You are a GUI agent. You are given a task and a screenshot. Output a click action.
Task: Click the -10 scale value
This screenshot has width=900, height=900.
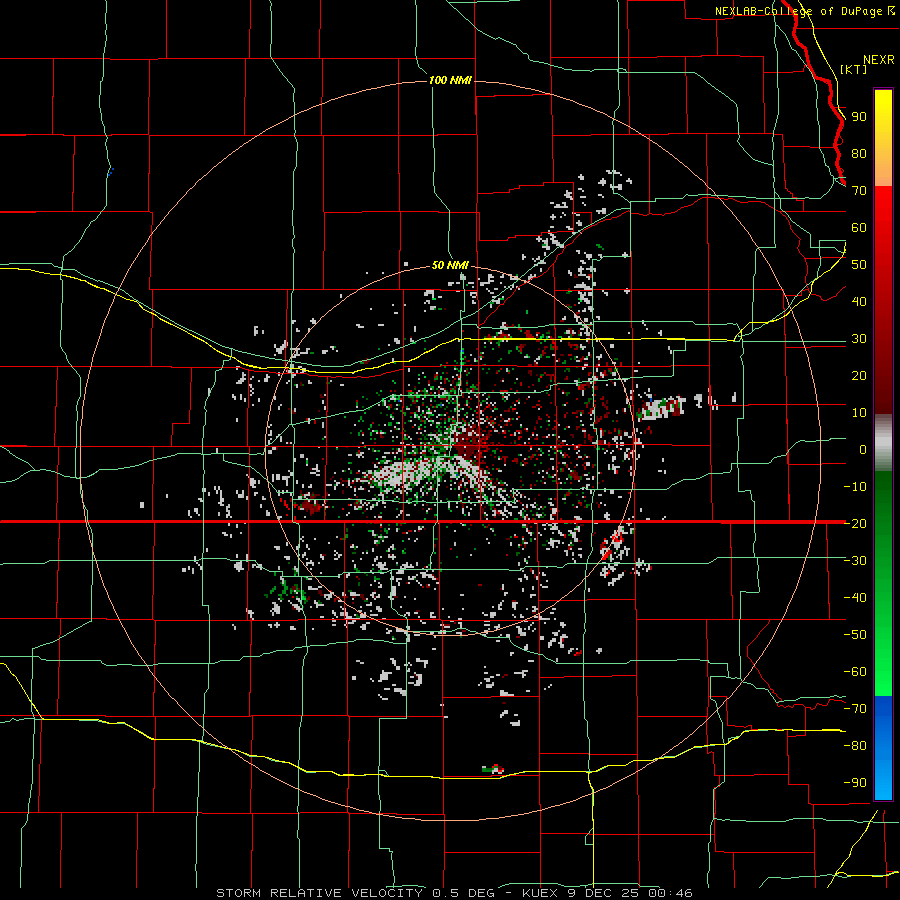pyautogui.click(x=855, y=487)
